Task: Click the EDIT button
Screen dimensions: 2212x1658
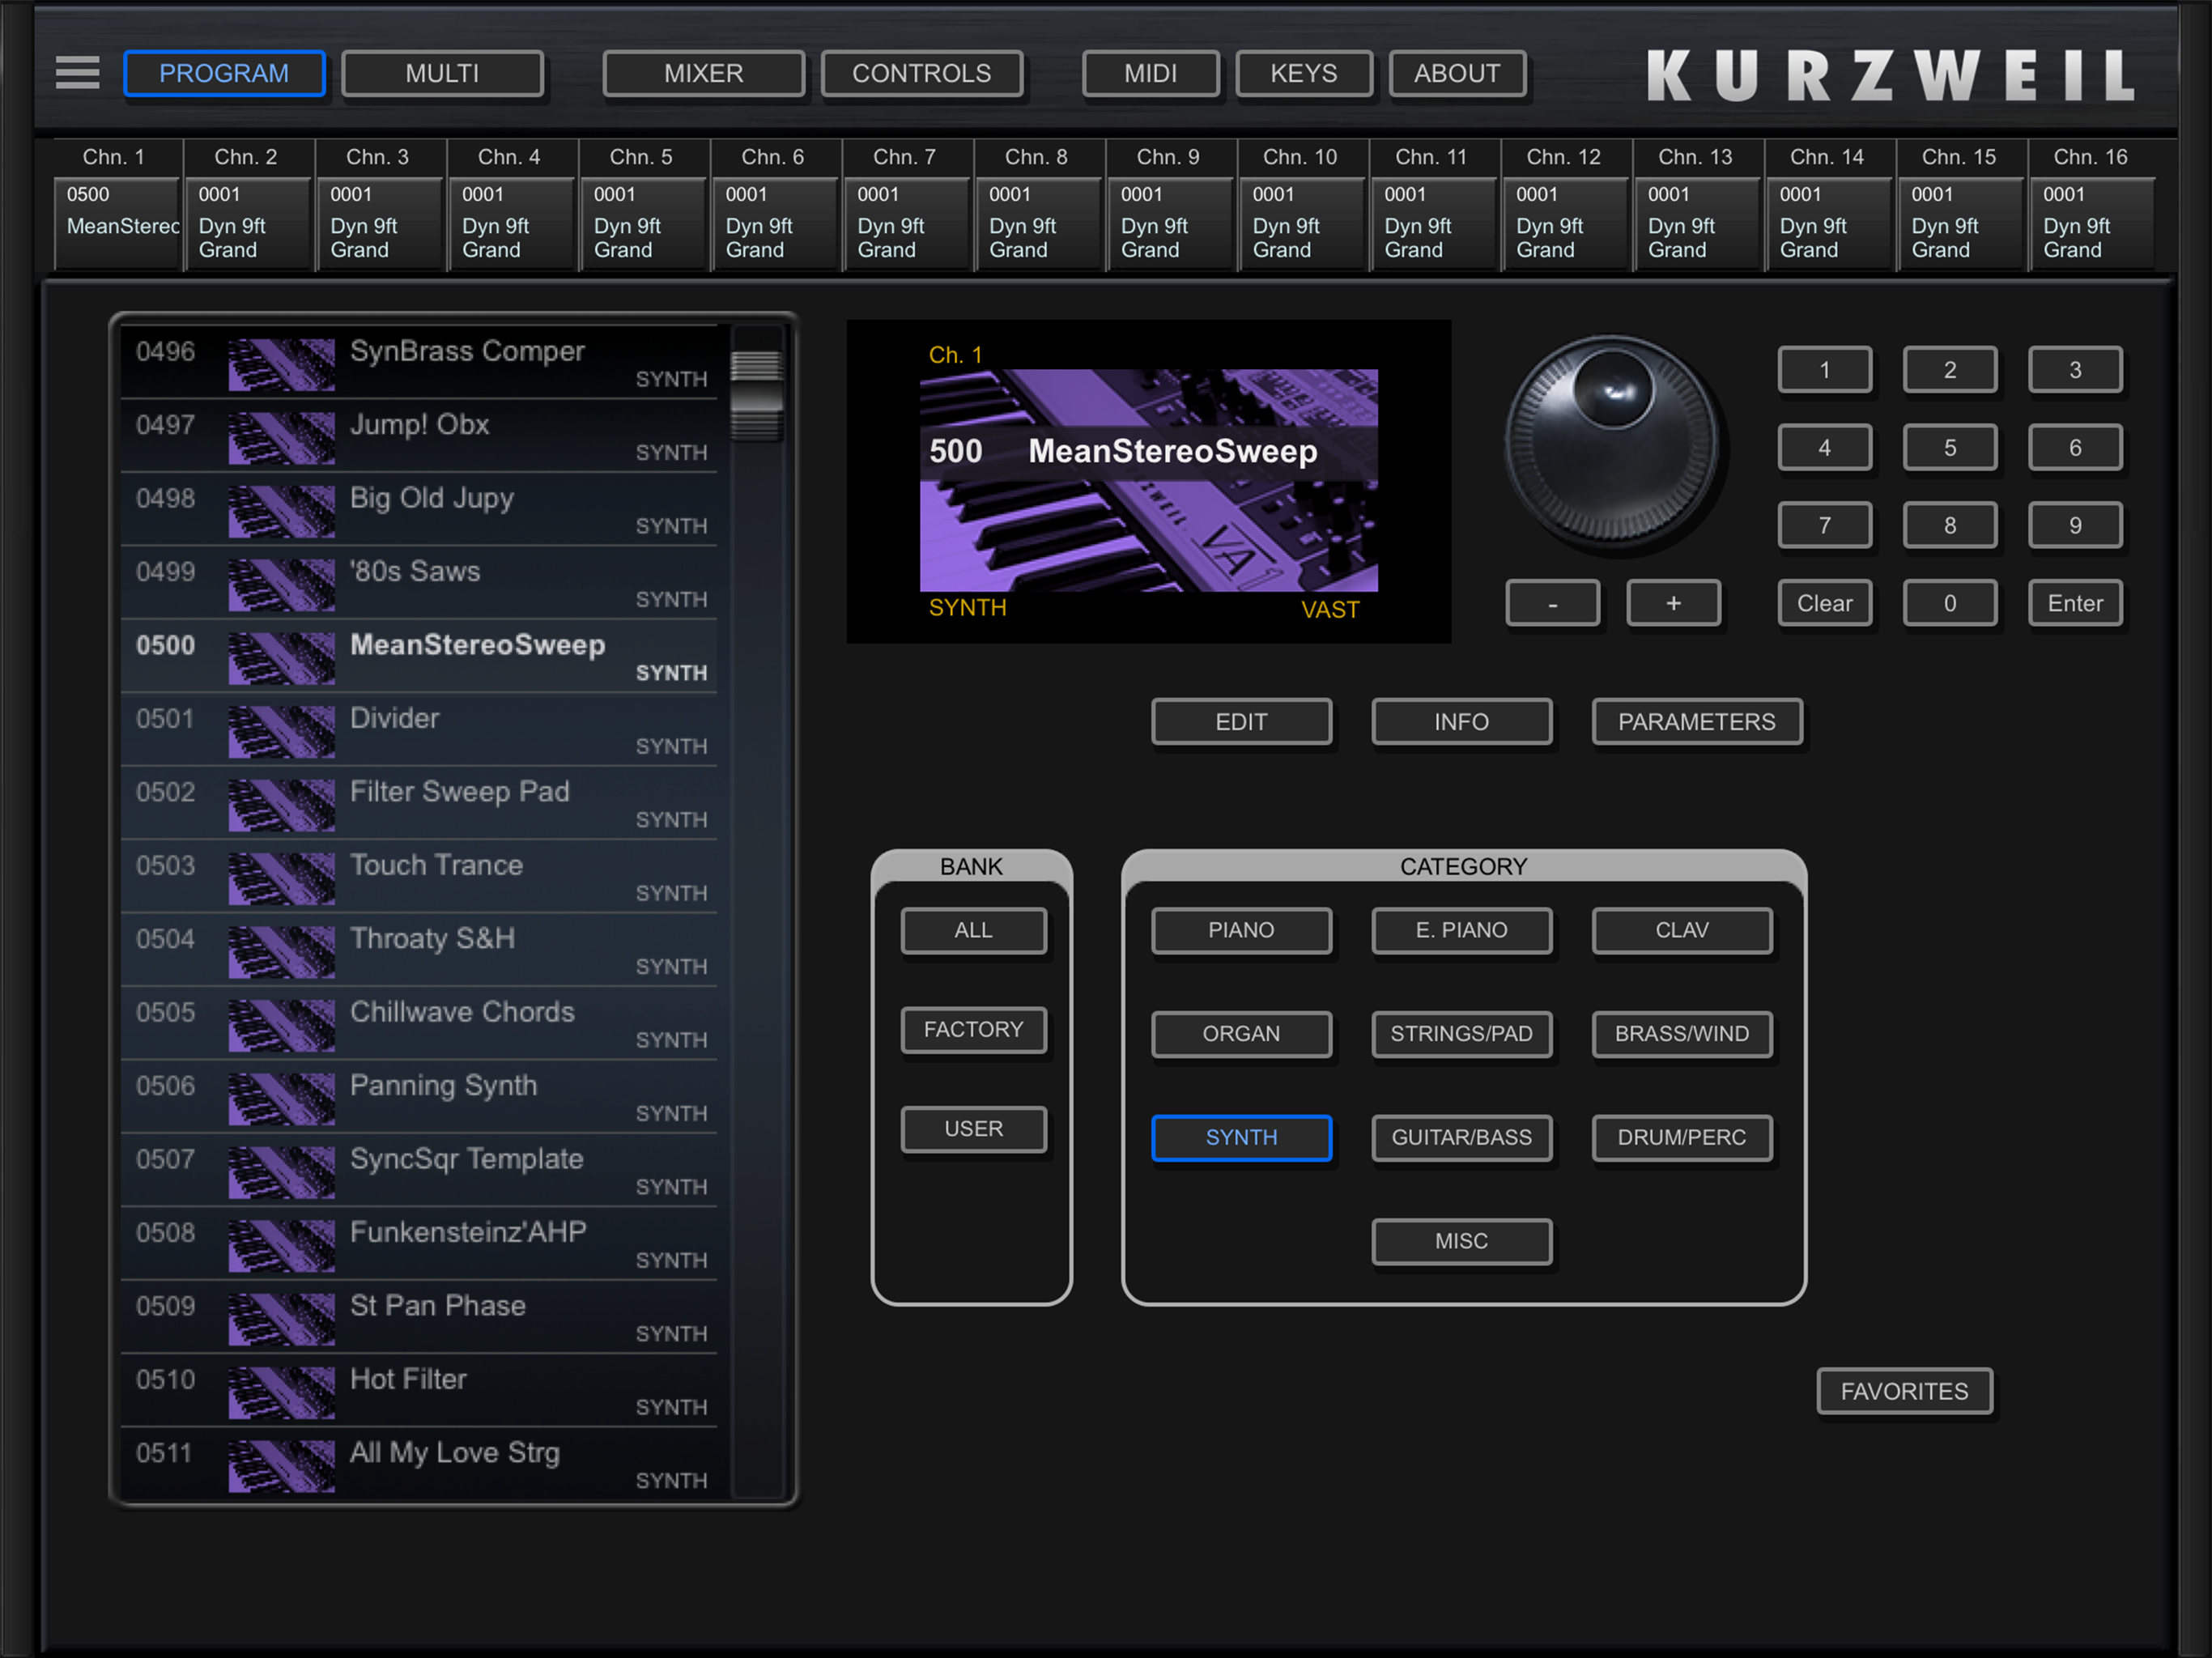Action: coord(1241,722)
